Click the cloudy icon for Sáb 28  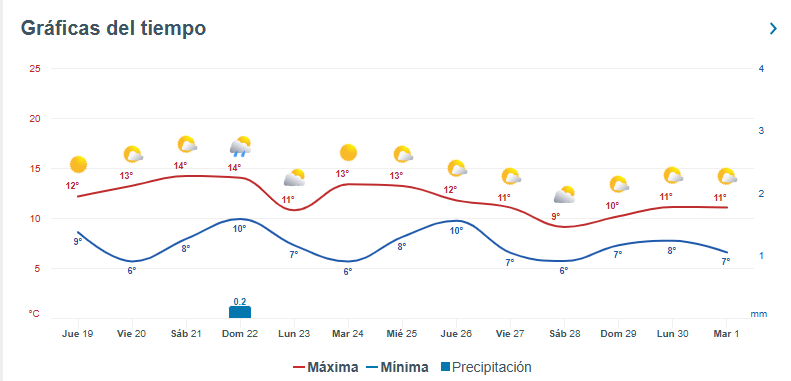coord(564,195)
